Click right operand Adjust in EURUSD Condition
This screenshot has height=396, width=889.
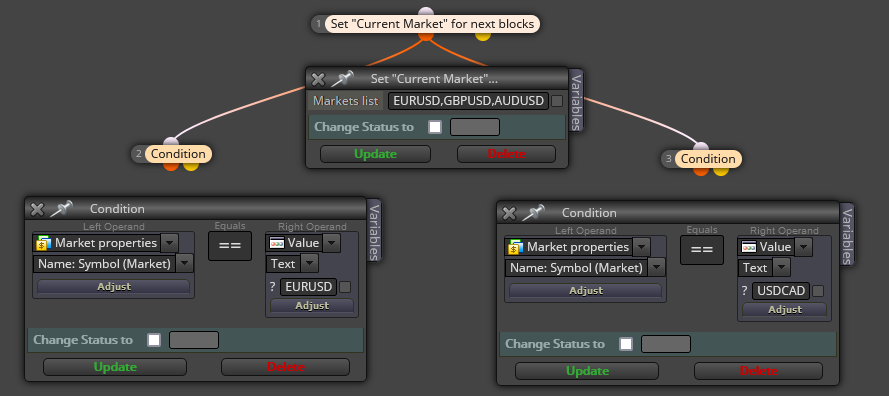tap(312, 305)
